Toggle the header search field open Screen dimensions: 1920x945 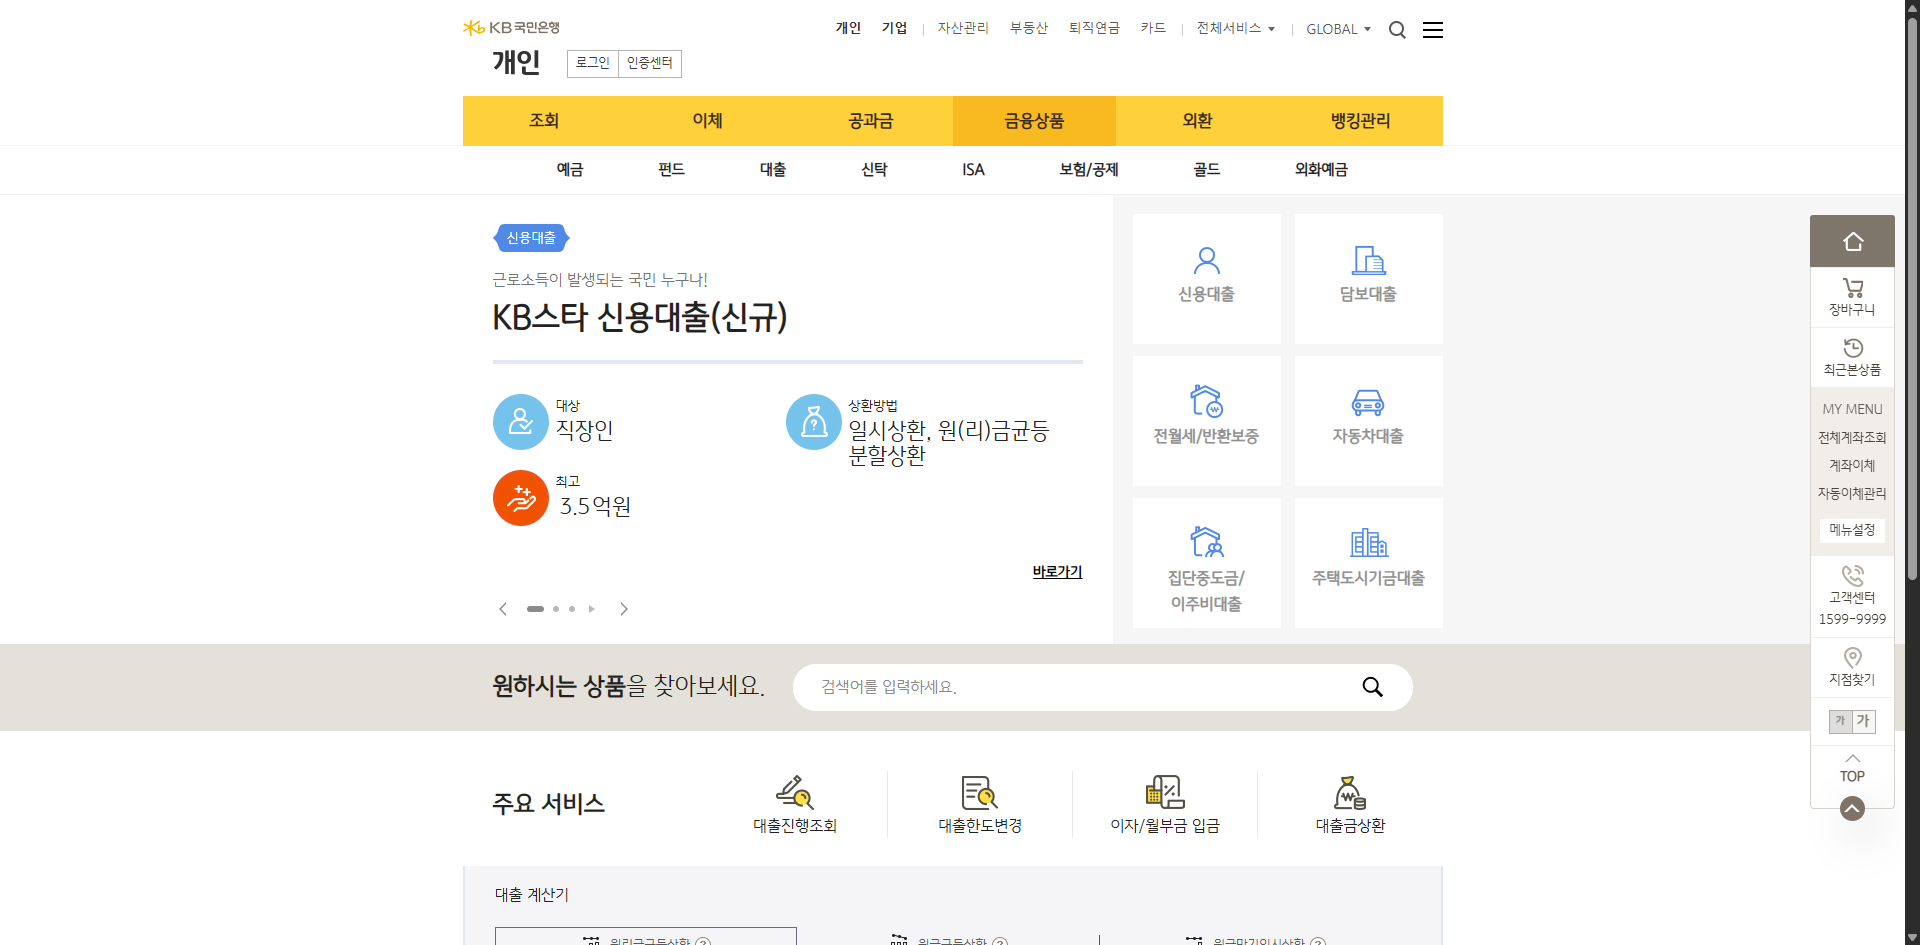pyautogui.click(x=1397, y=29)
